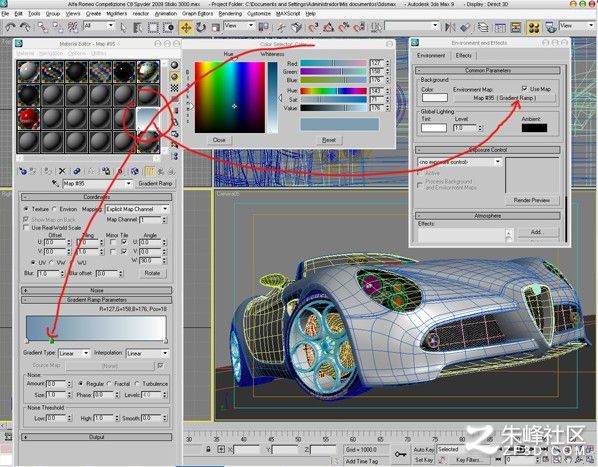598x467 pixels.
Task: Open Render Scene dialog icon
Action: pyautogui.click(x=550, y=27)
